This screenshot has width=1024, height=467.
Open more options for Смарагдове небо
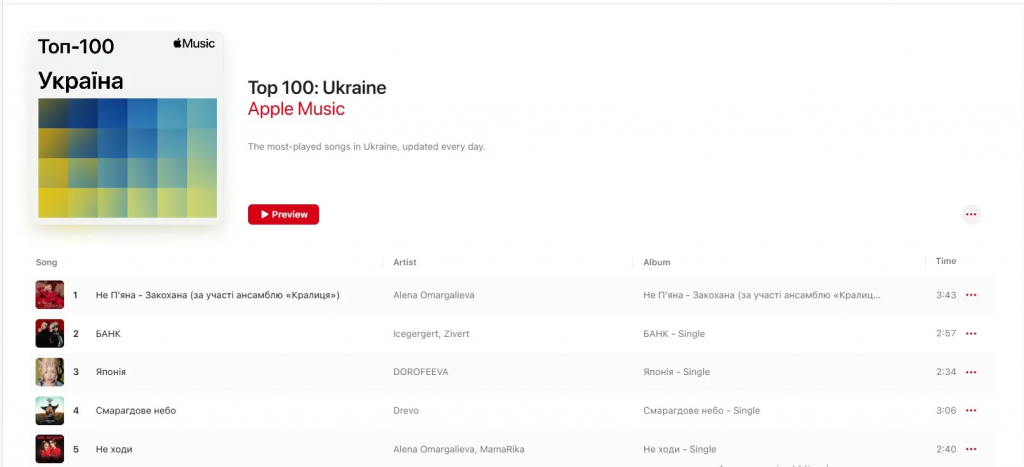(x=970, y=411)
